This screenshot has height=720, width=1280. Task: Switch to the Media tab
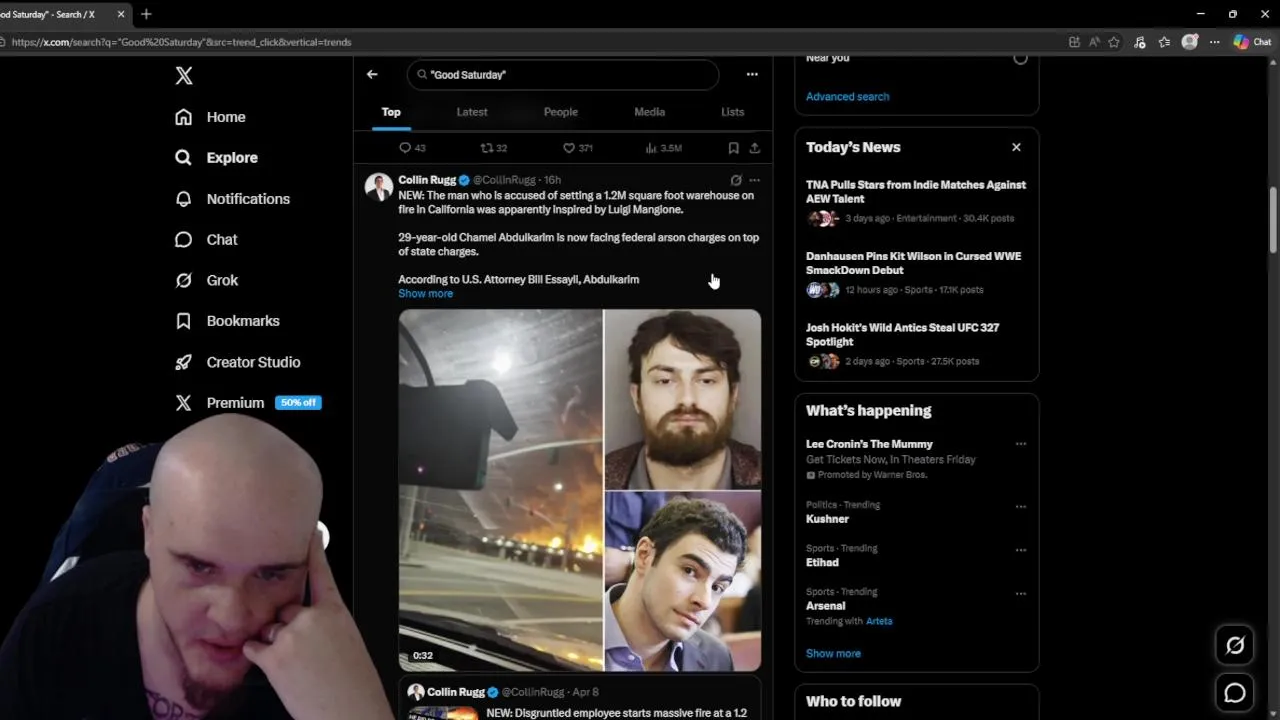(650, 112)
